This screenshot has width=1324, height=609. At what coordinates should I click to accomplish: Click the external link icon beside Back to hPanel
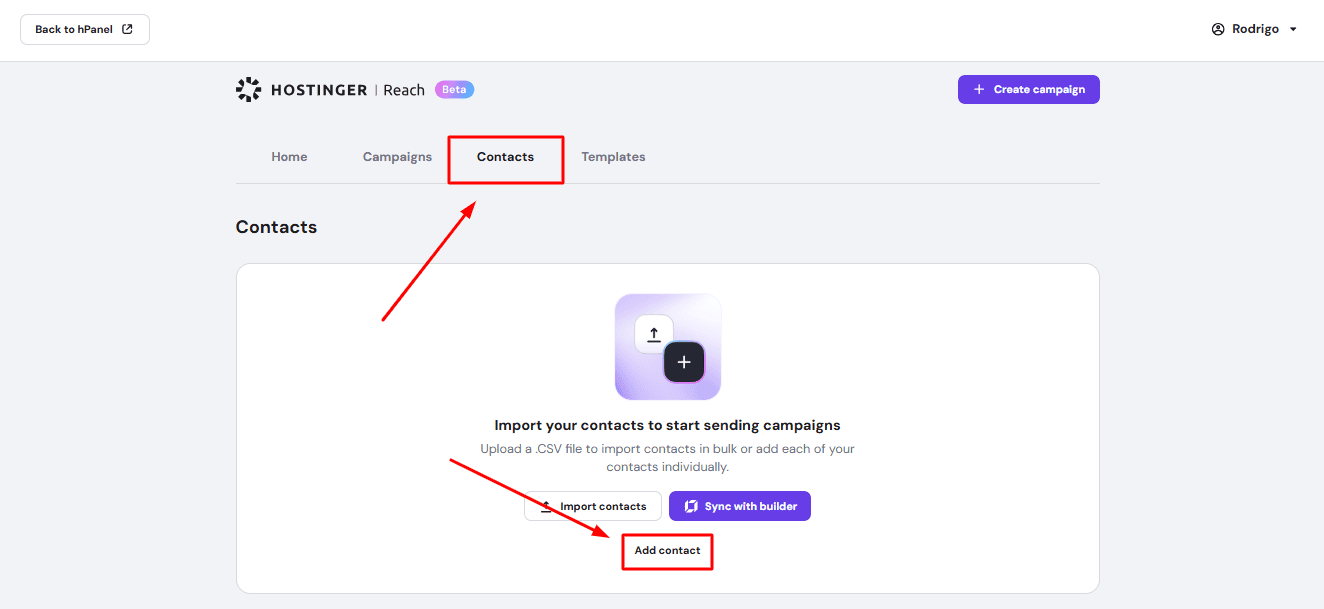(127, 29)
